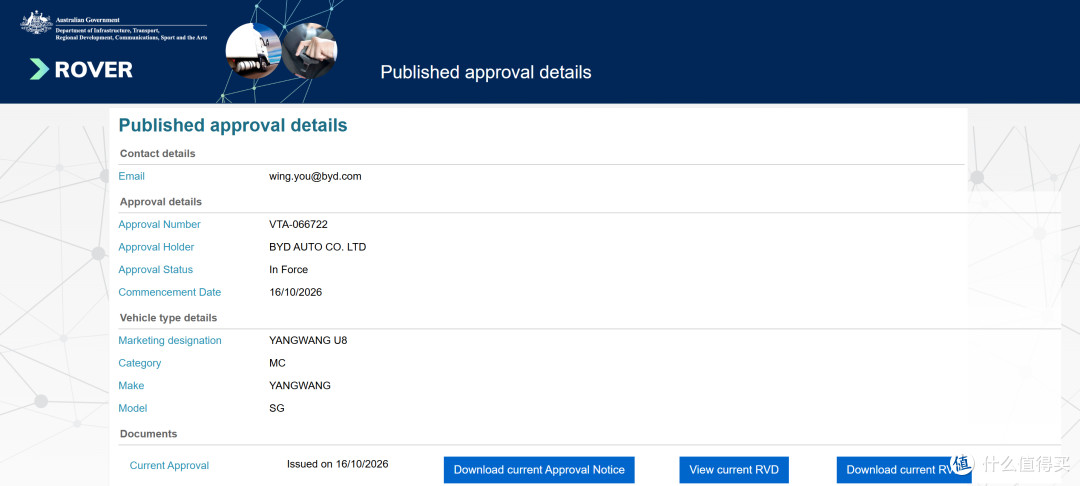Click the department name text in header
1080x486 pixels.
[131, 33]
